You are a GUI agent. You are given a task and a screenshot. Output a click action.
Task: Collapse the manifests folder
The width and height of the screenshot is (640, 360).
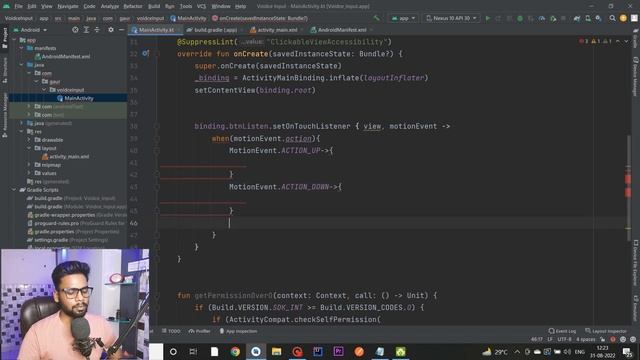pyautogui.click(x=22, y=48)
